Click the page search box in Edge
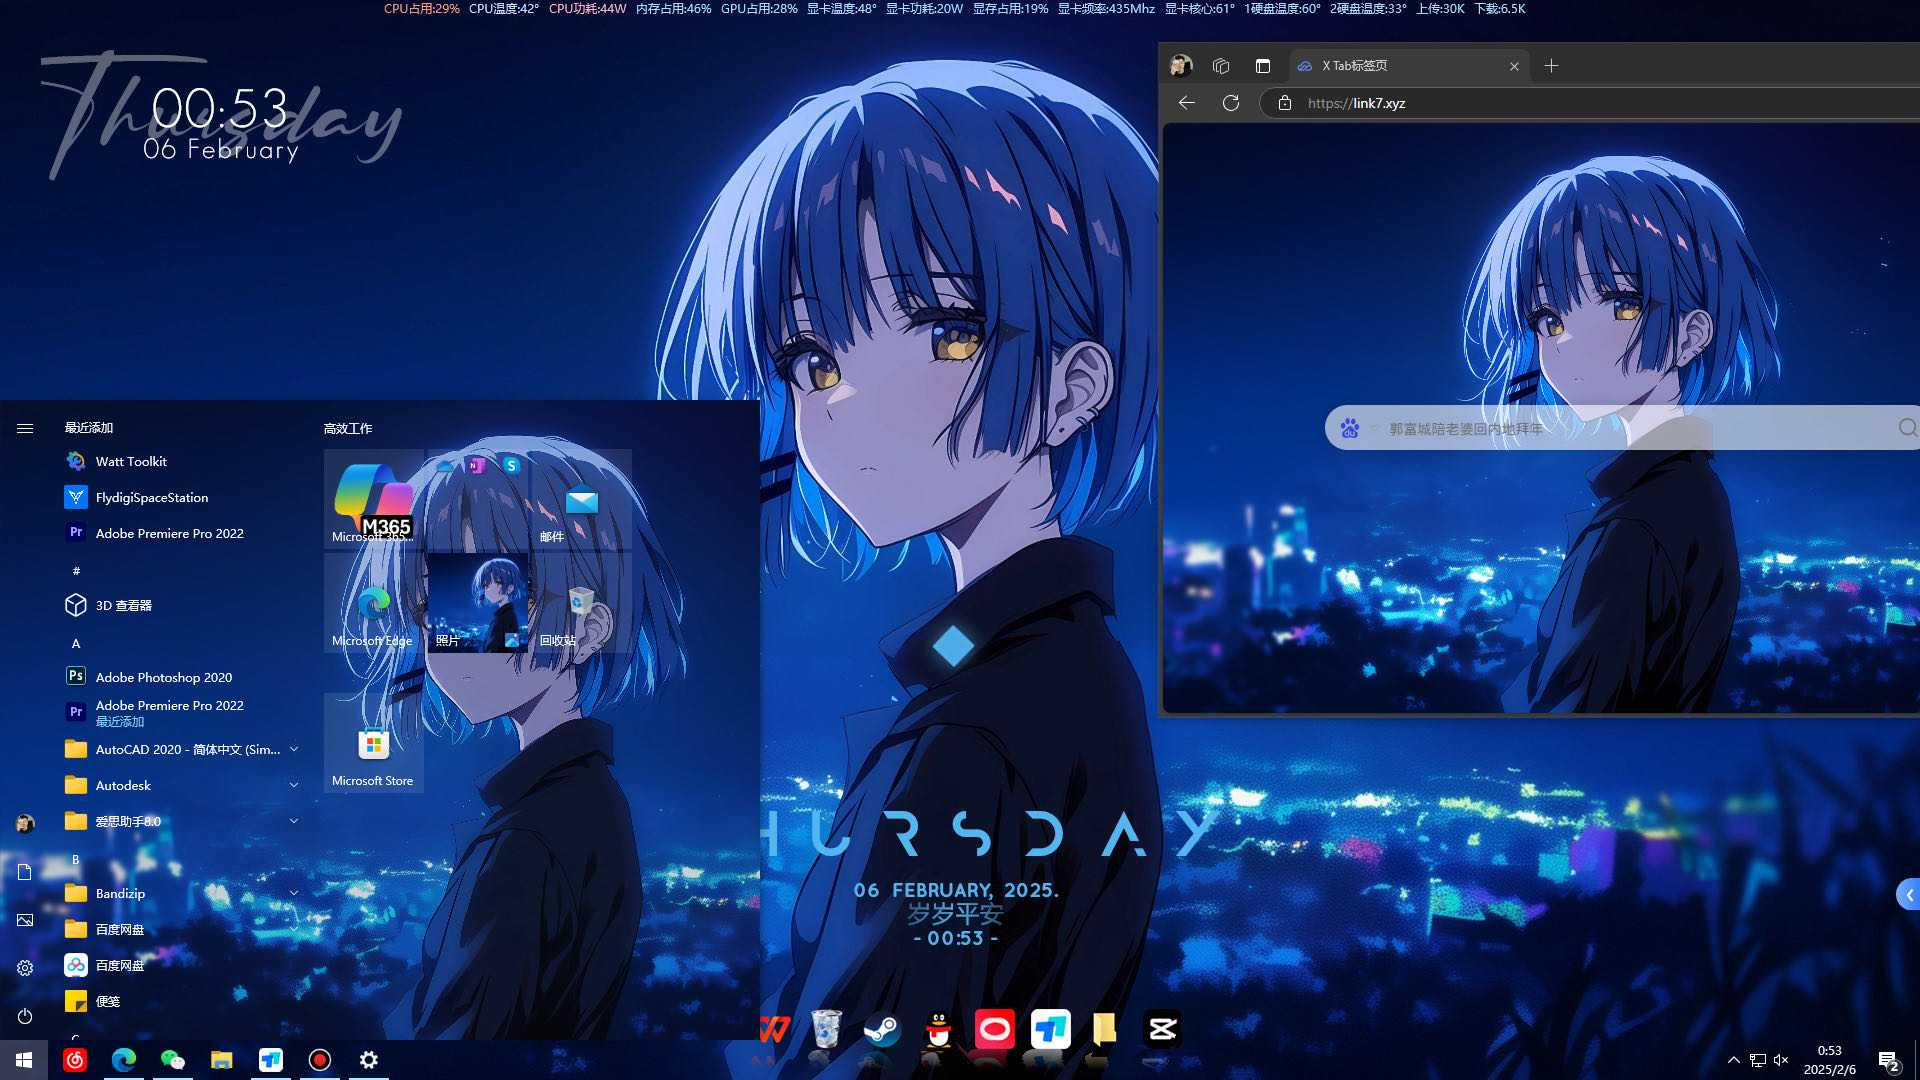 [1622, 428]
